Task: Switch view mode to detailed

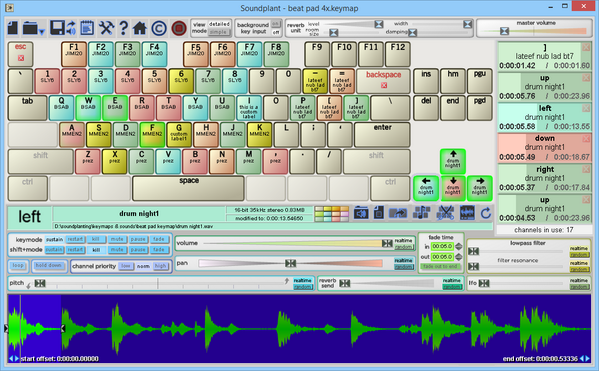Action: (219, 24)
